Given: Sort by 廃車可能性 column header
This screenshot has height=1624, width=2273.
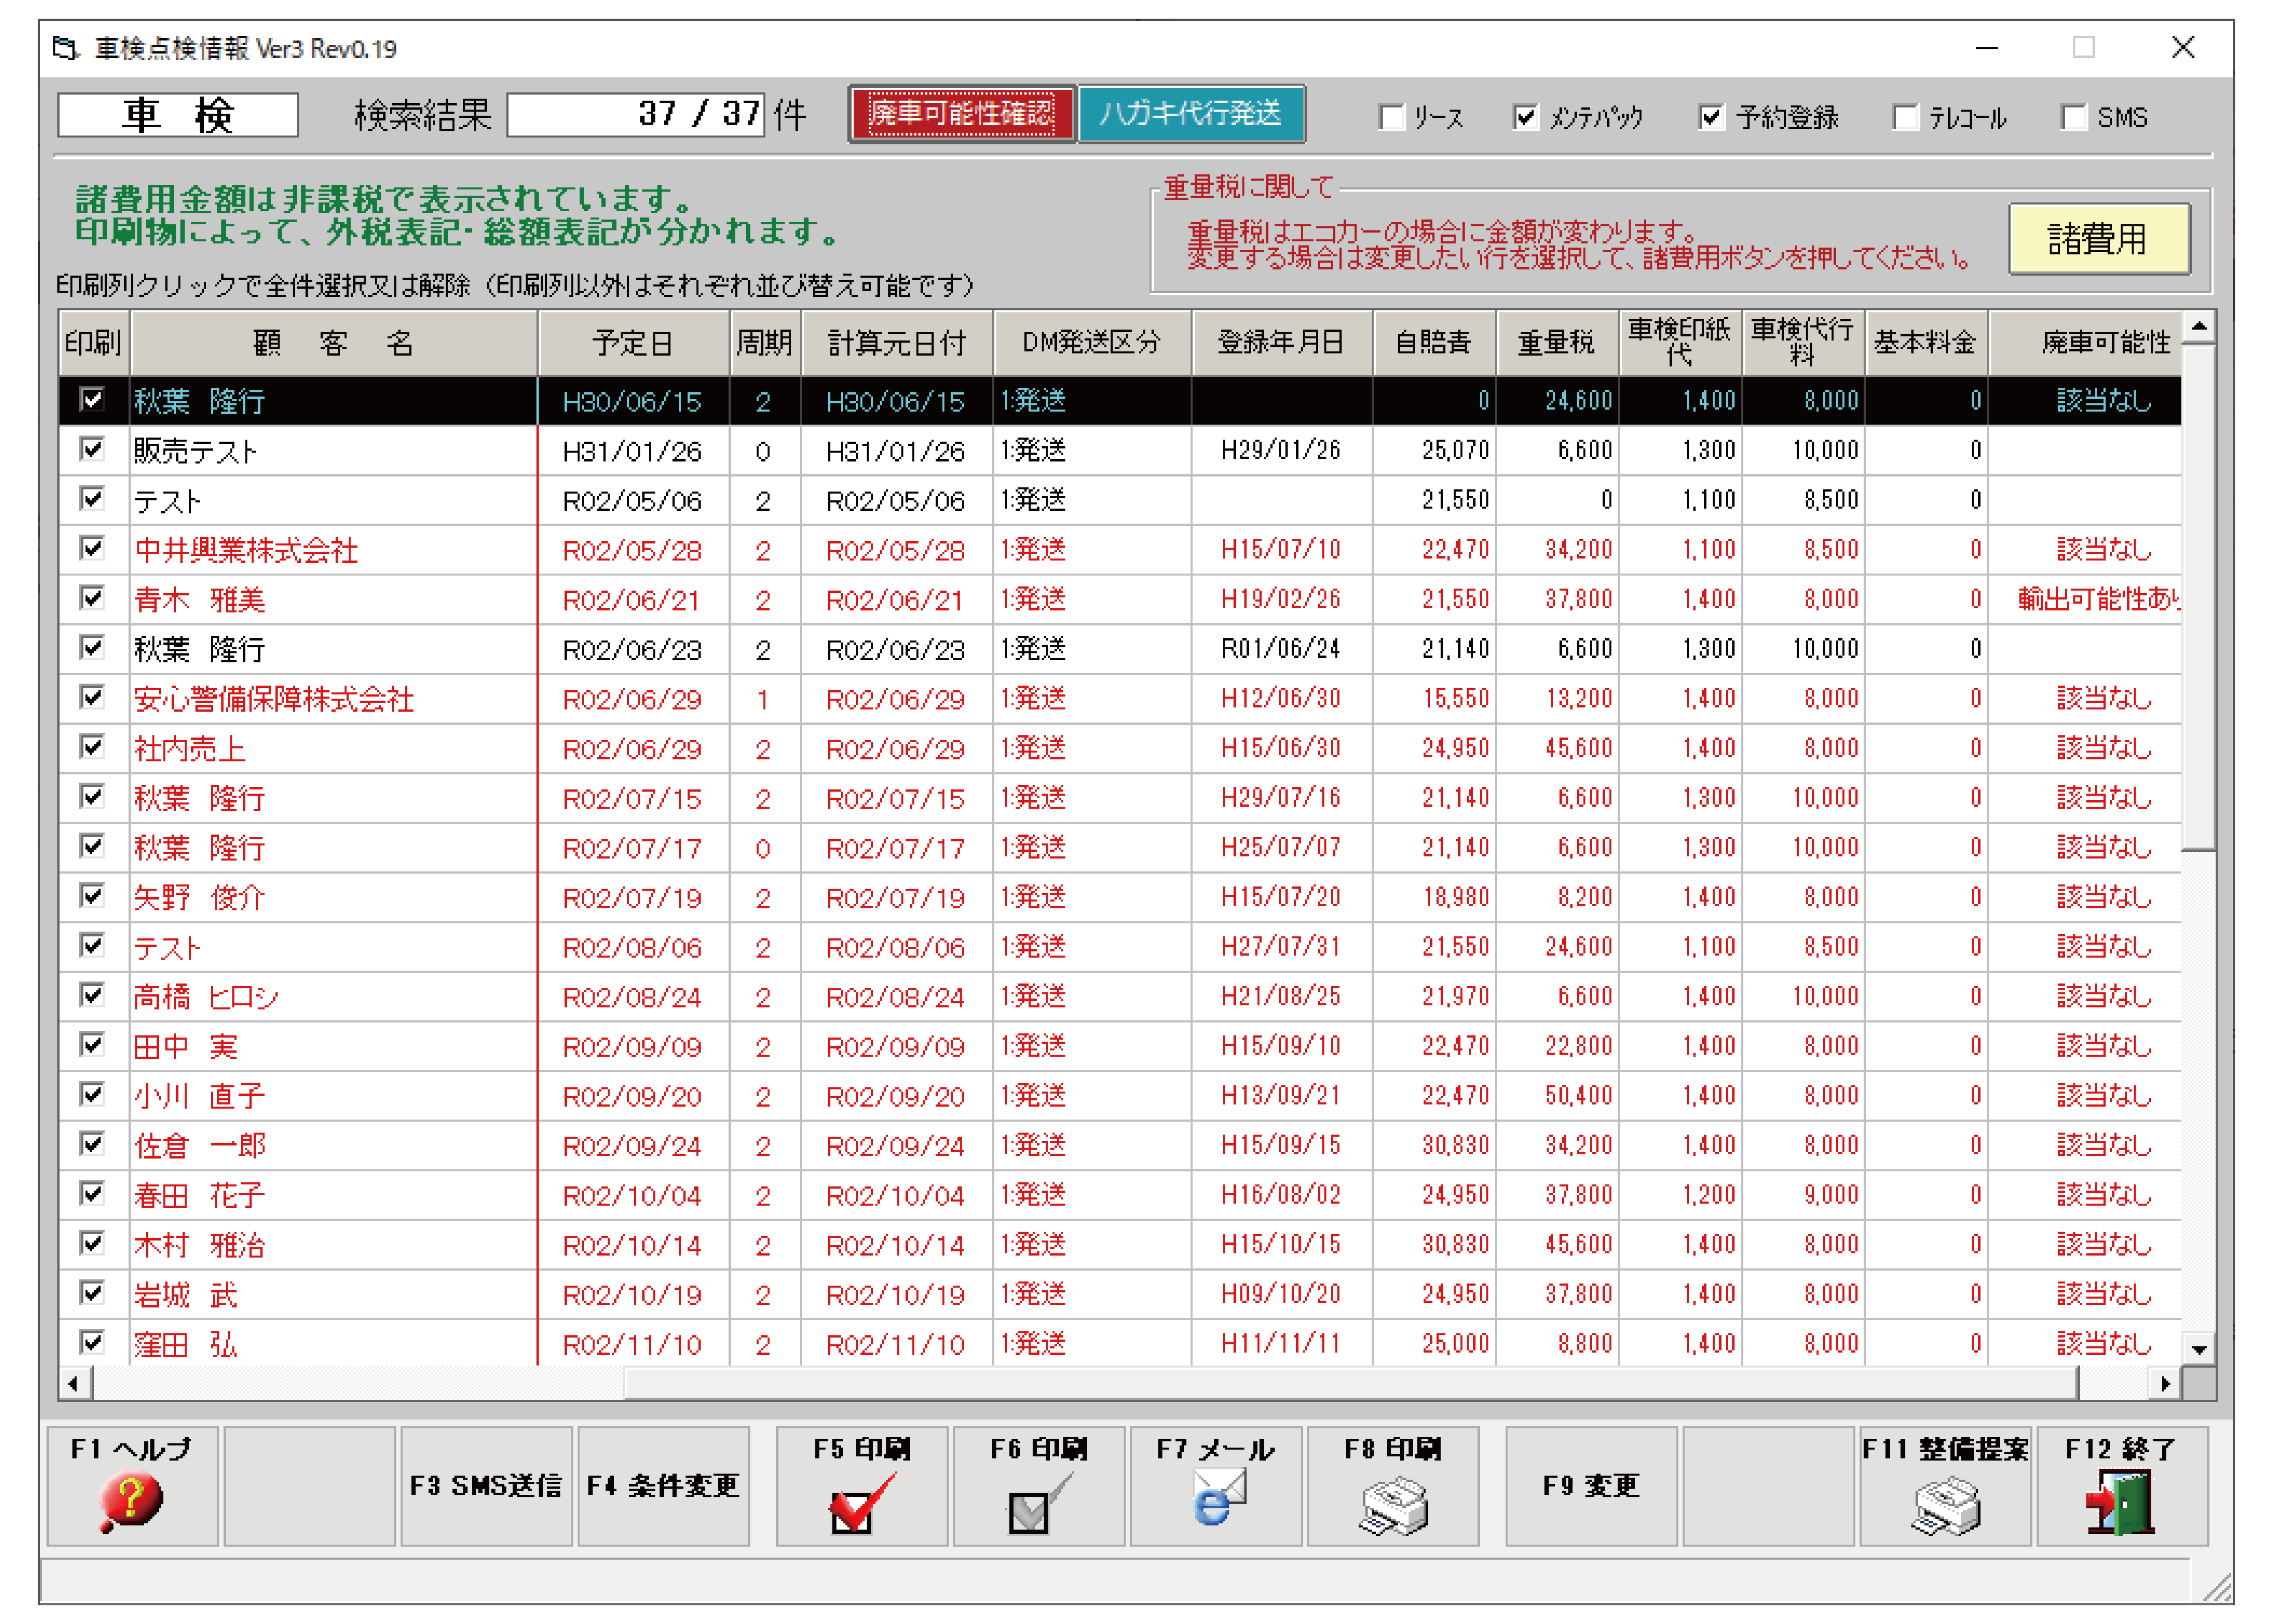Looking at the screenshot, I should click(2085, 343).
